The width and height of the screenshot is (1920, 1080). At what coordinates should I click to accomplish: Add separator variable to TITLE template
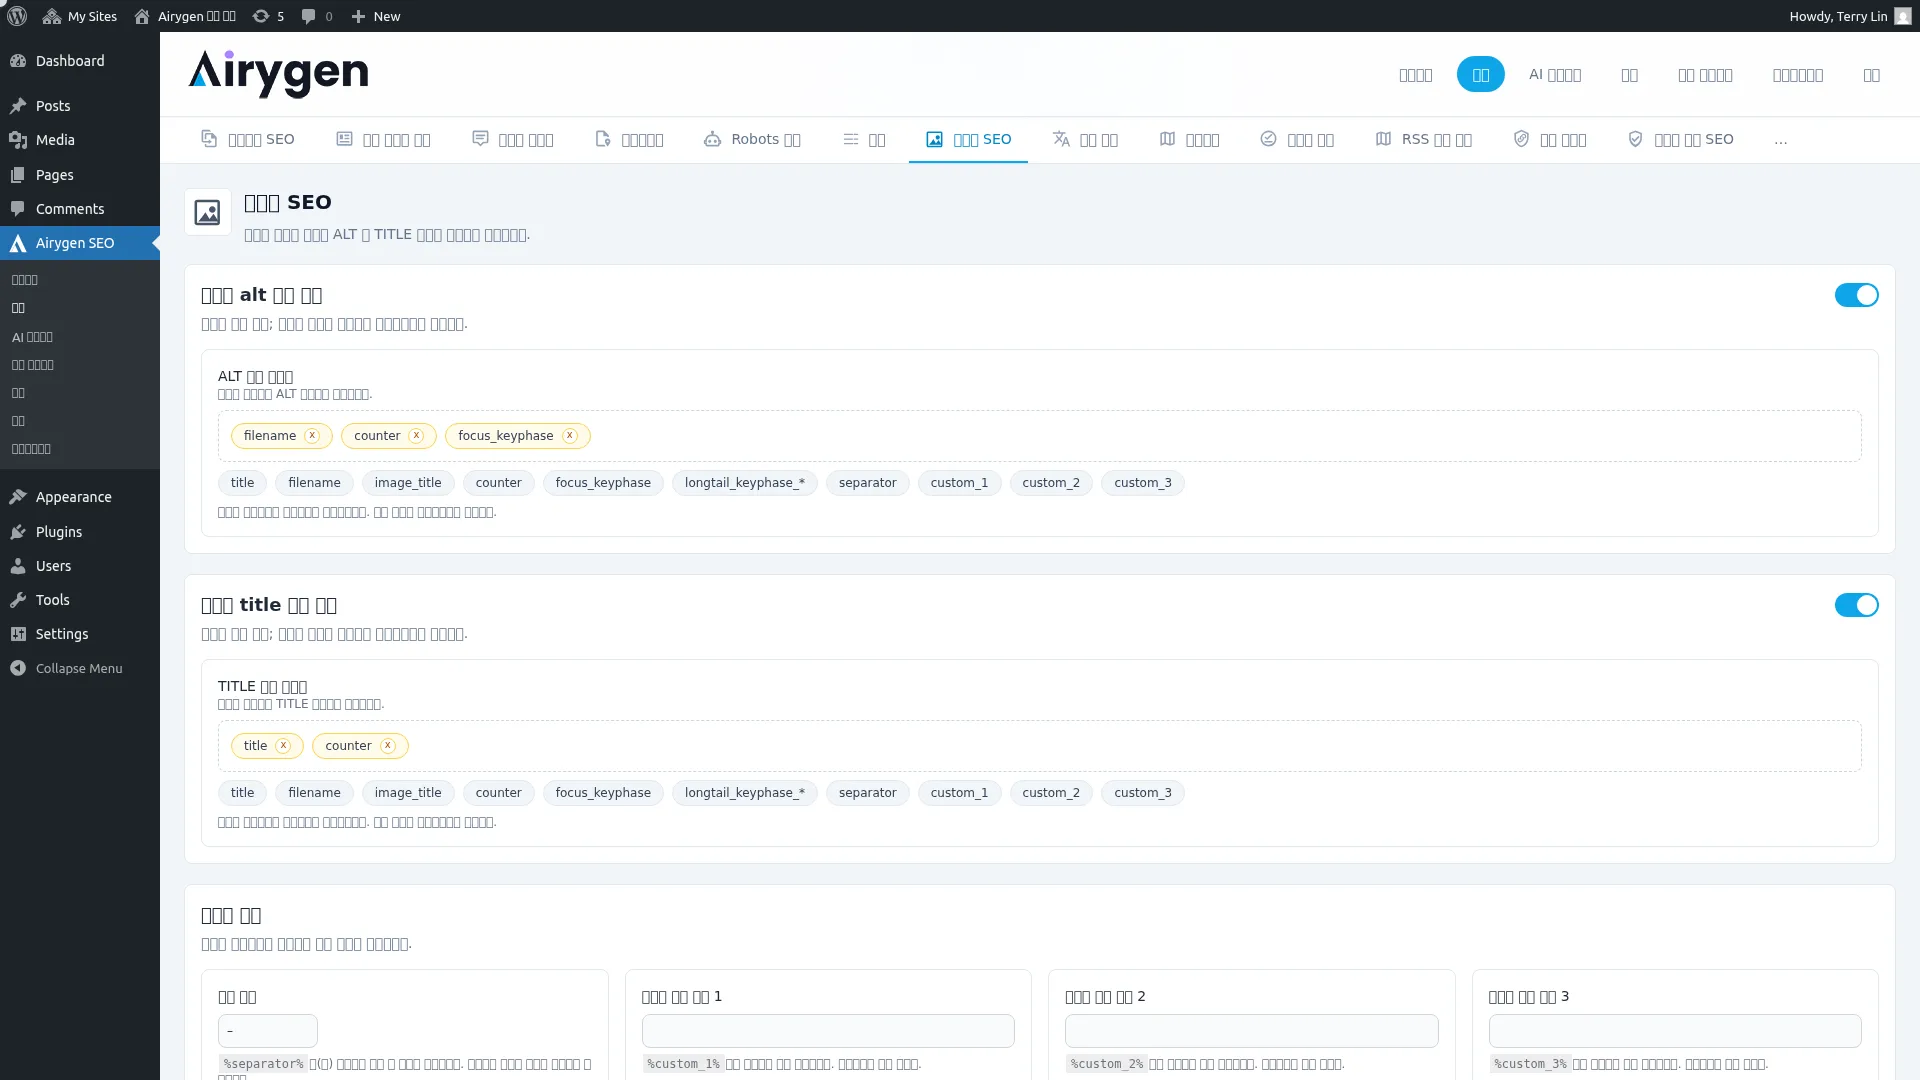(x=868, y=793)
